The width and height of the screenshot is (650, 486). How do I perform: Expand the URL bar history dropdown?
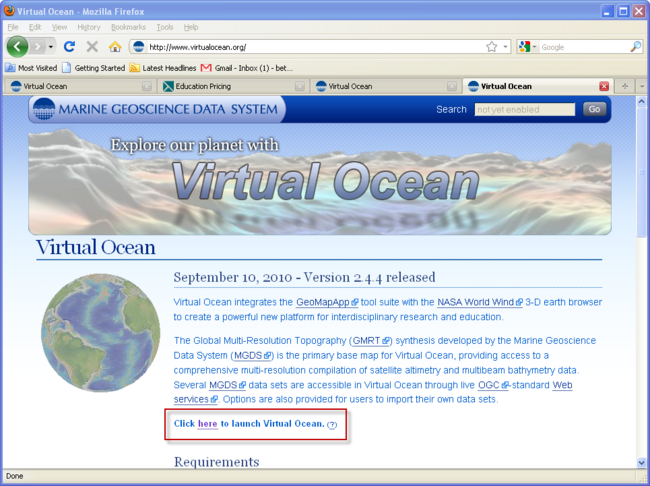tap(506, 47)
